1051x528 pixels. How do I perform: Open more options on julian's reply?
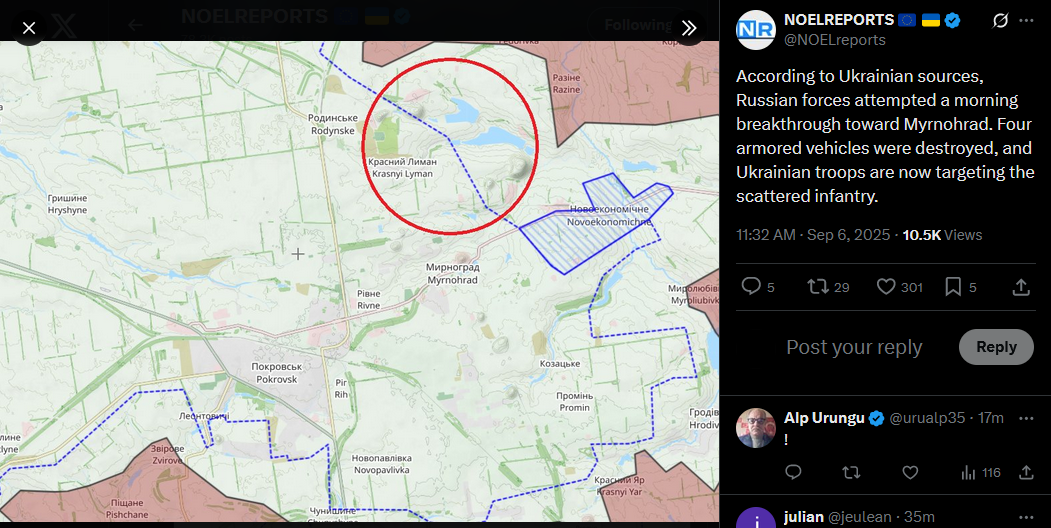tap(1026, 517)
